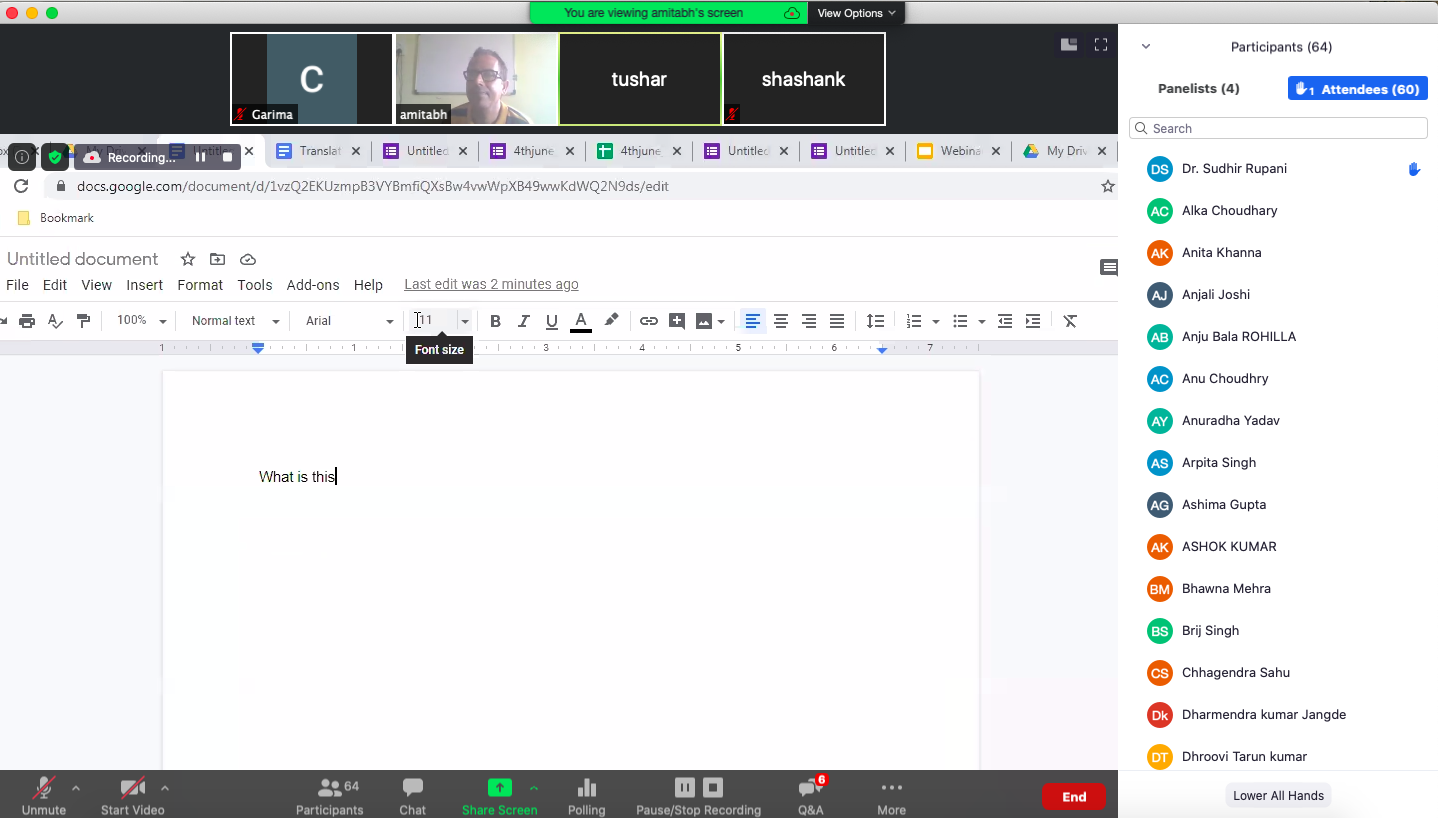Image resolution: width=1438 pixels, height=818 pixels.
Task: Open the Arial font family dropdown
Action: [349, 321]
